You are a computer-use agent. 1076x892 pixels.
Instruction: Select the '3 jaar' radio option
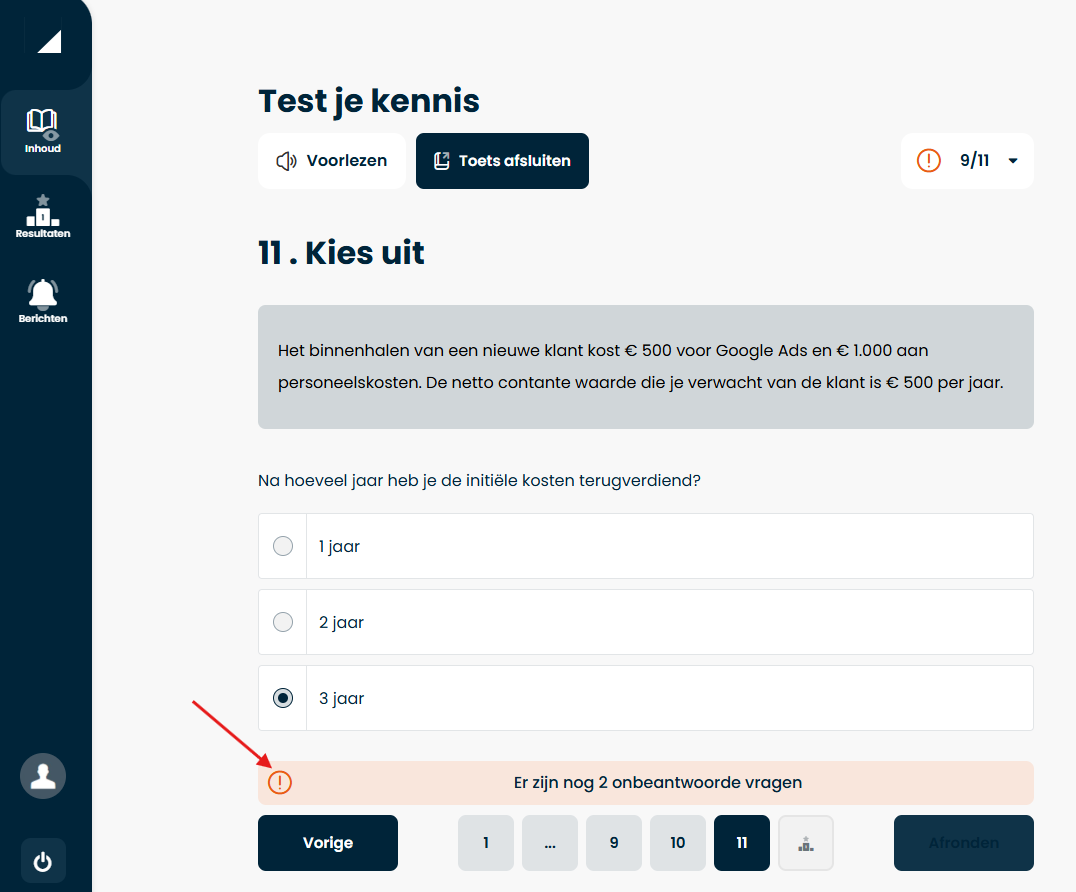(283, 698)
